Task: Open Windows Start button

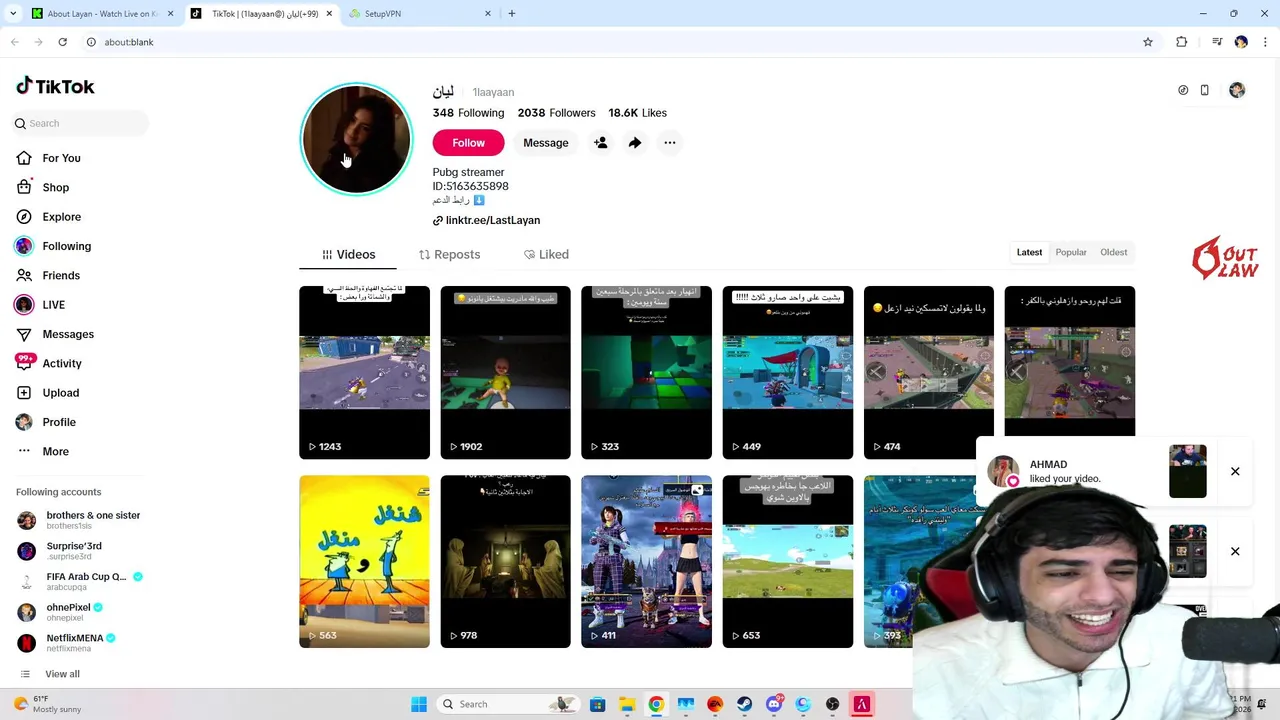Action: (x=419, y=704)
